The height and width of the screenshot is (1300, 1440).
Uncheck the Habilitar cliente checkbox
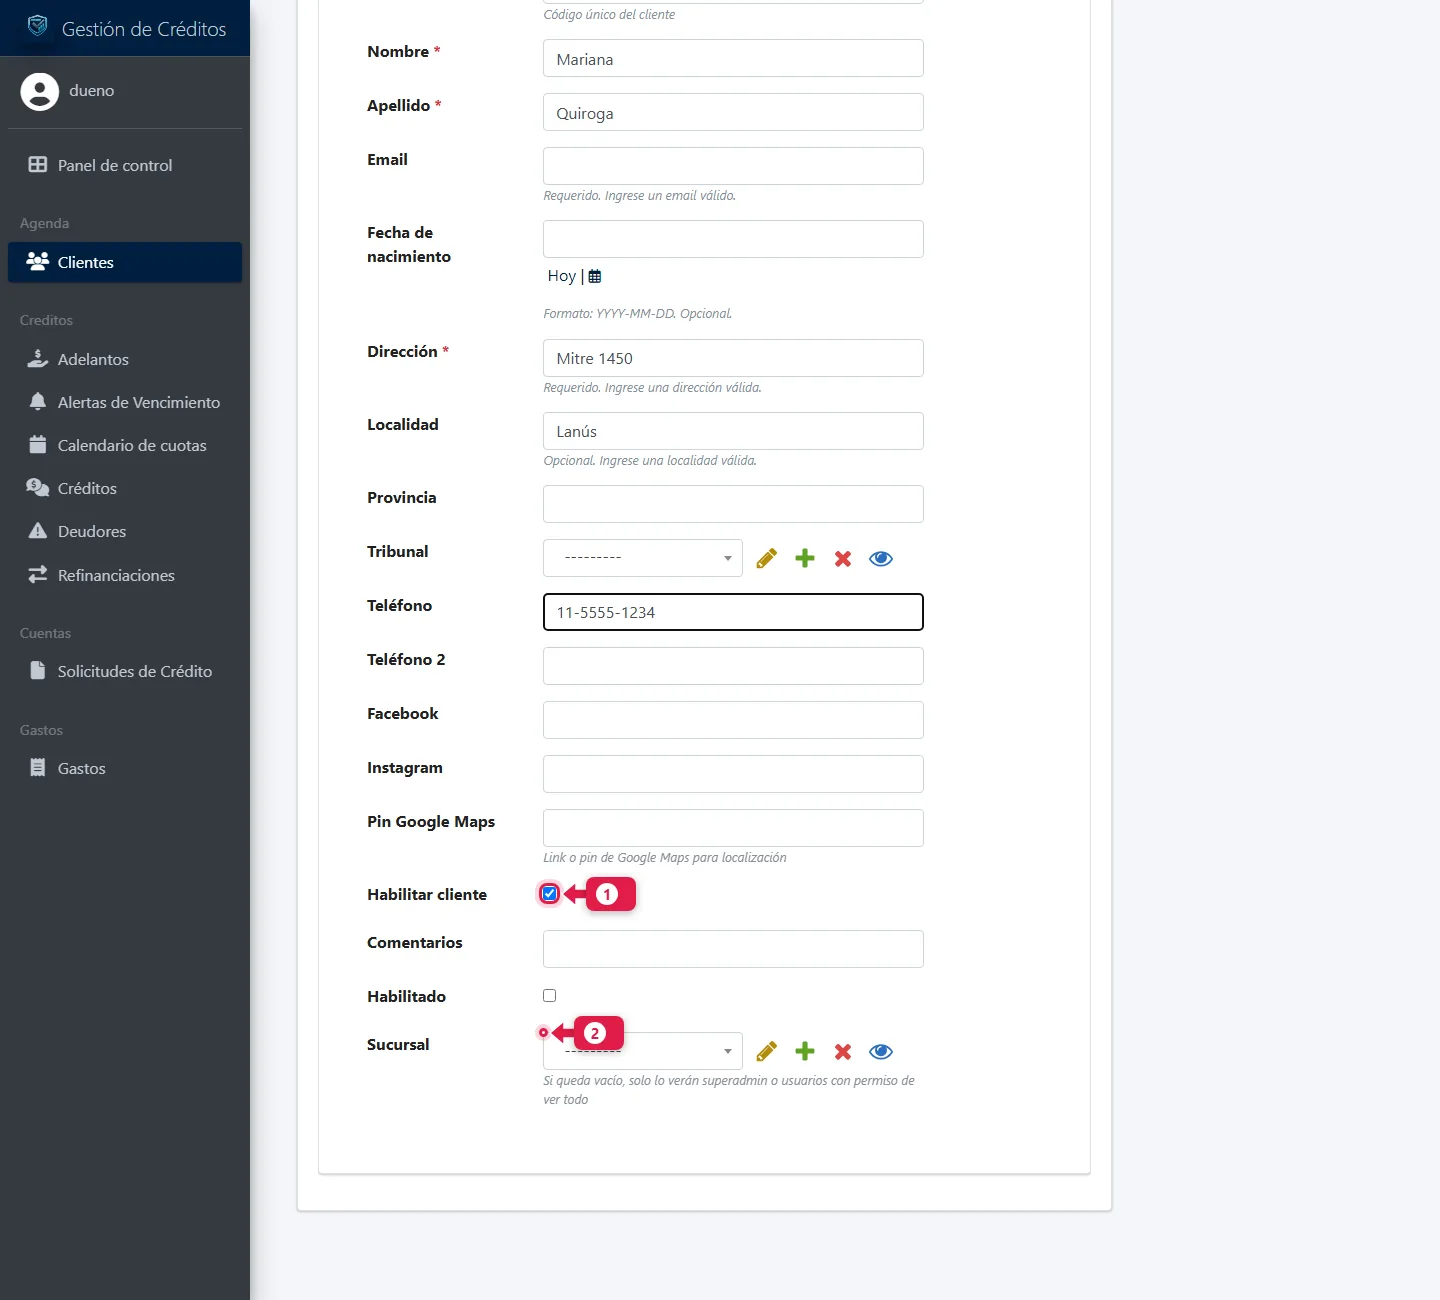549,893
